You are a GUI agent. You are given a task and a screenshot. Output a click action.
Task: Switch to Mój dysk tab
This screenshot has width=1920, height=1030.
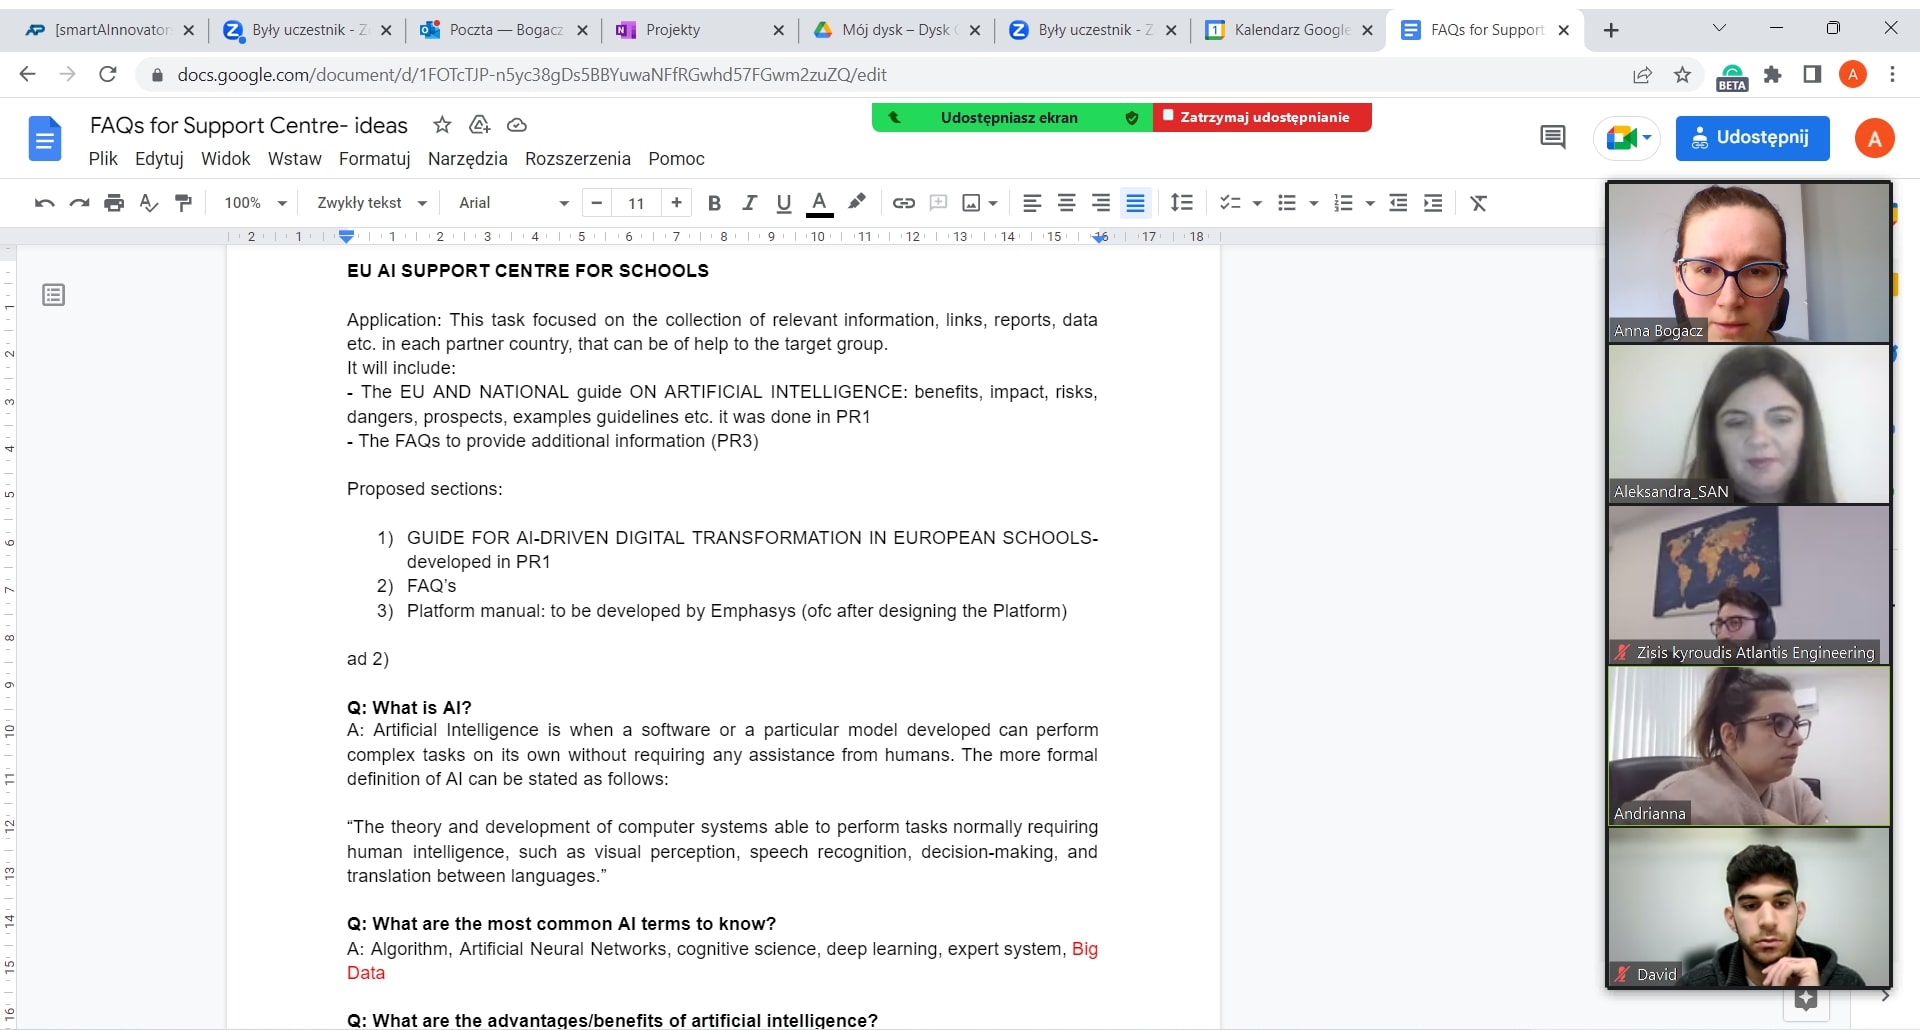896,30
